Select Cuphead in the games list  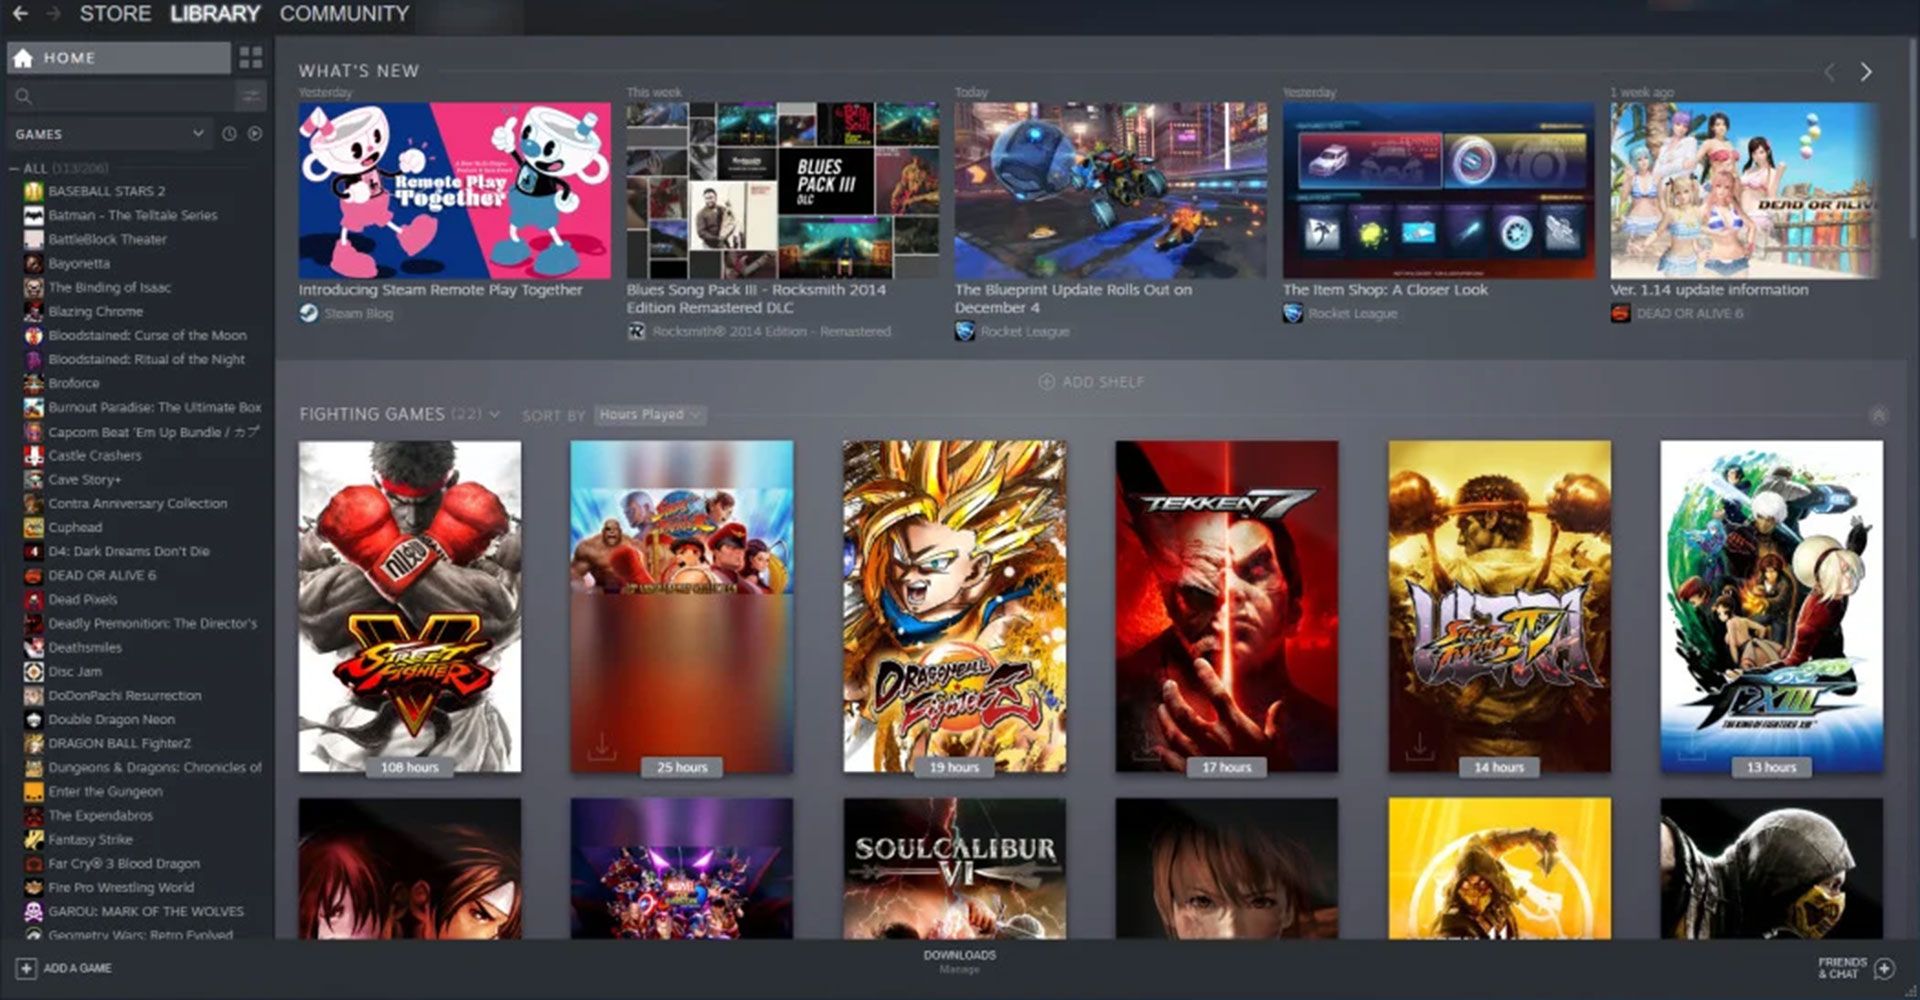(x=75, y=527)
